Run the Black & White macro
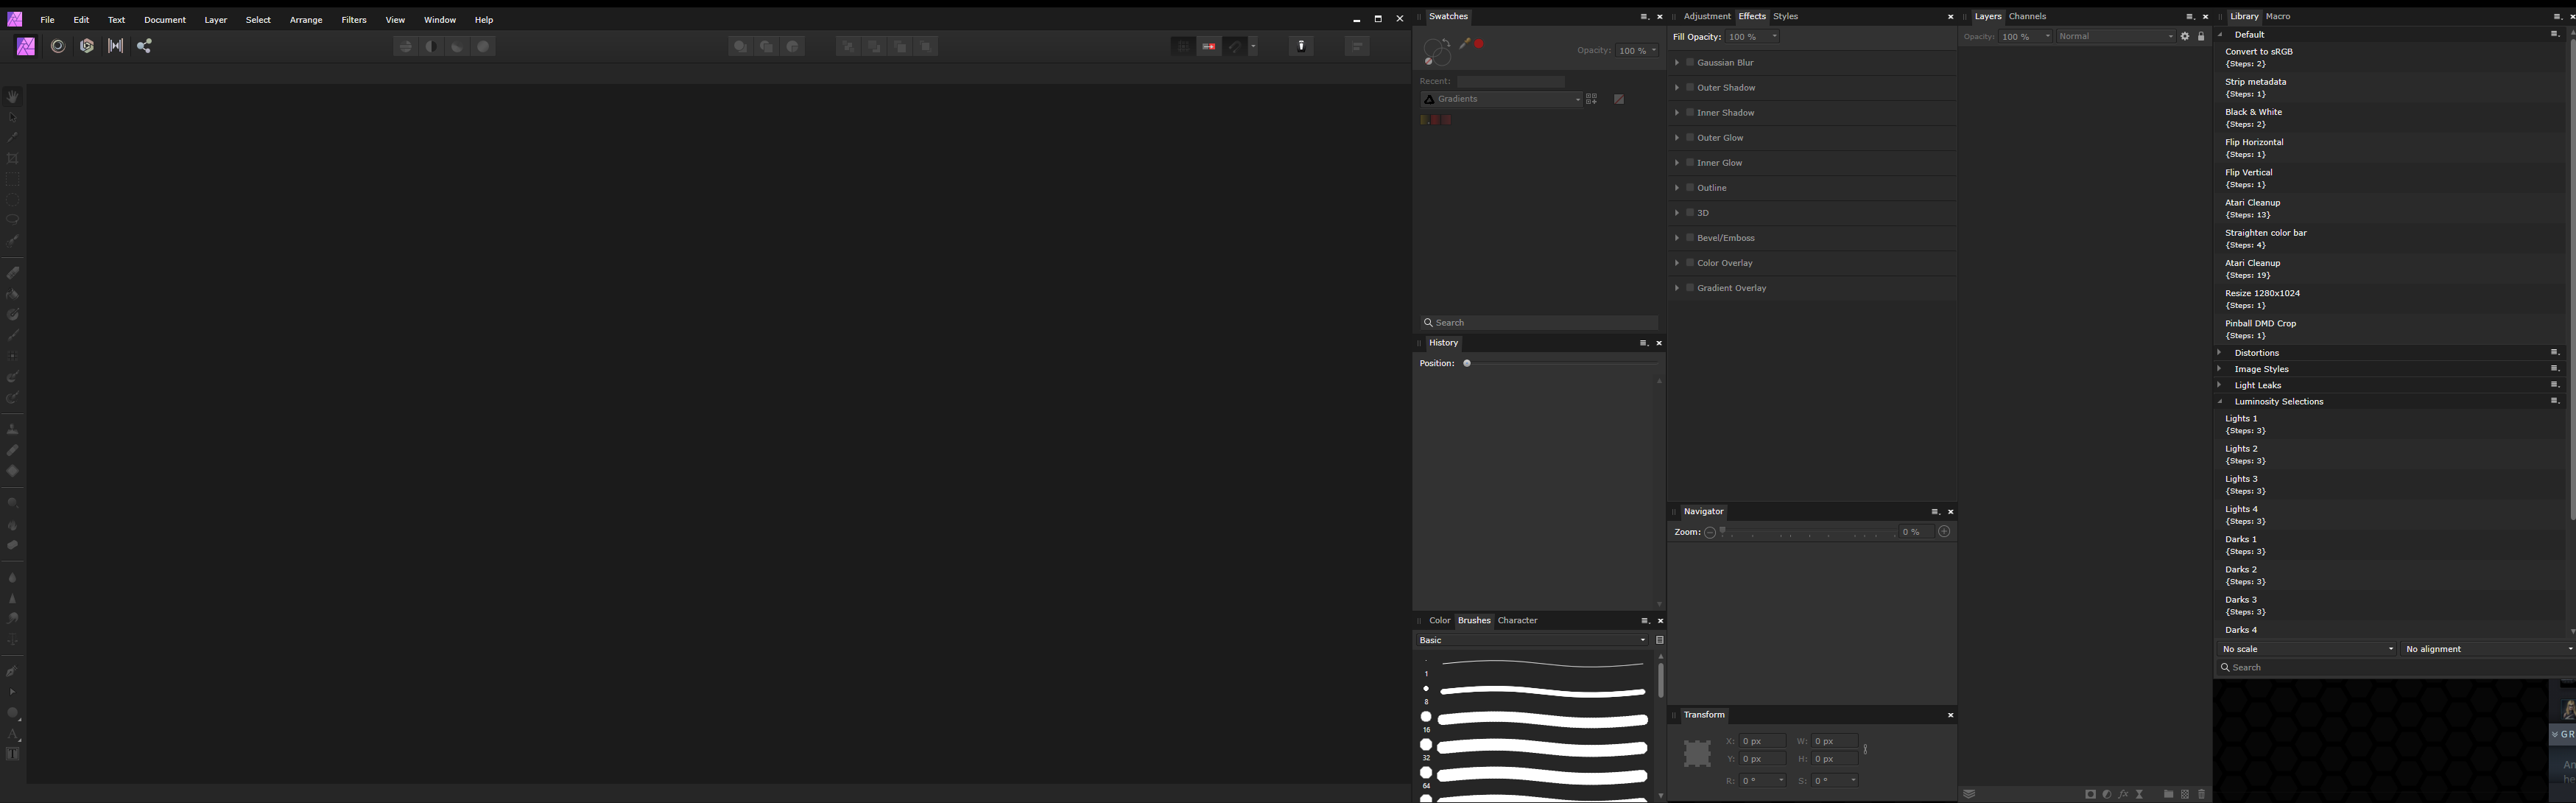The image size is (2576, 803). click(x=2253, y=117)
